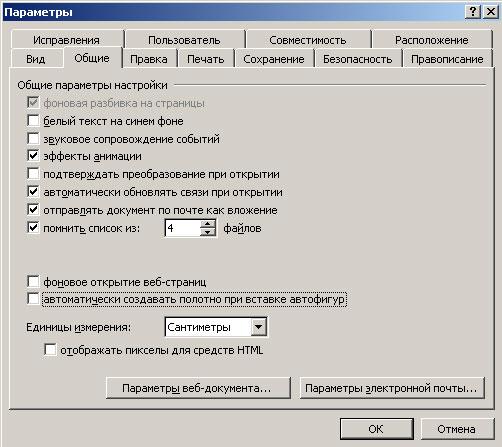Close the Параметры dialog window
This screenshot has width=502, height=447.
tap(491, 12)
